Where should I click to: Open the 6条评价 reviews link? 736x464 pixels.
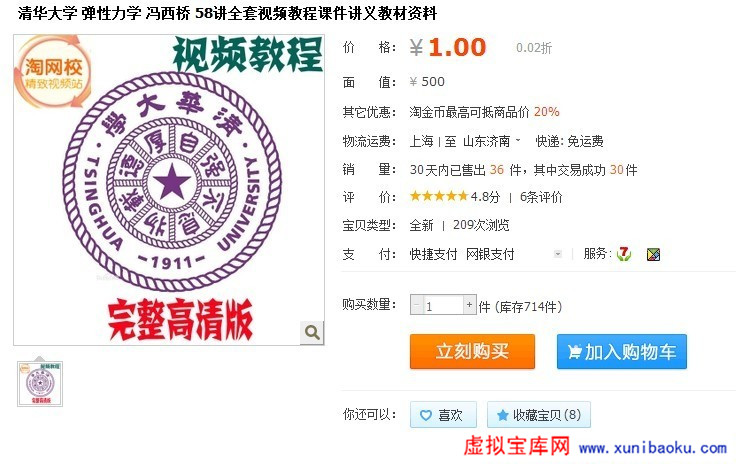[541, 197]
